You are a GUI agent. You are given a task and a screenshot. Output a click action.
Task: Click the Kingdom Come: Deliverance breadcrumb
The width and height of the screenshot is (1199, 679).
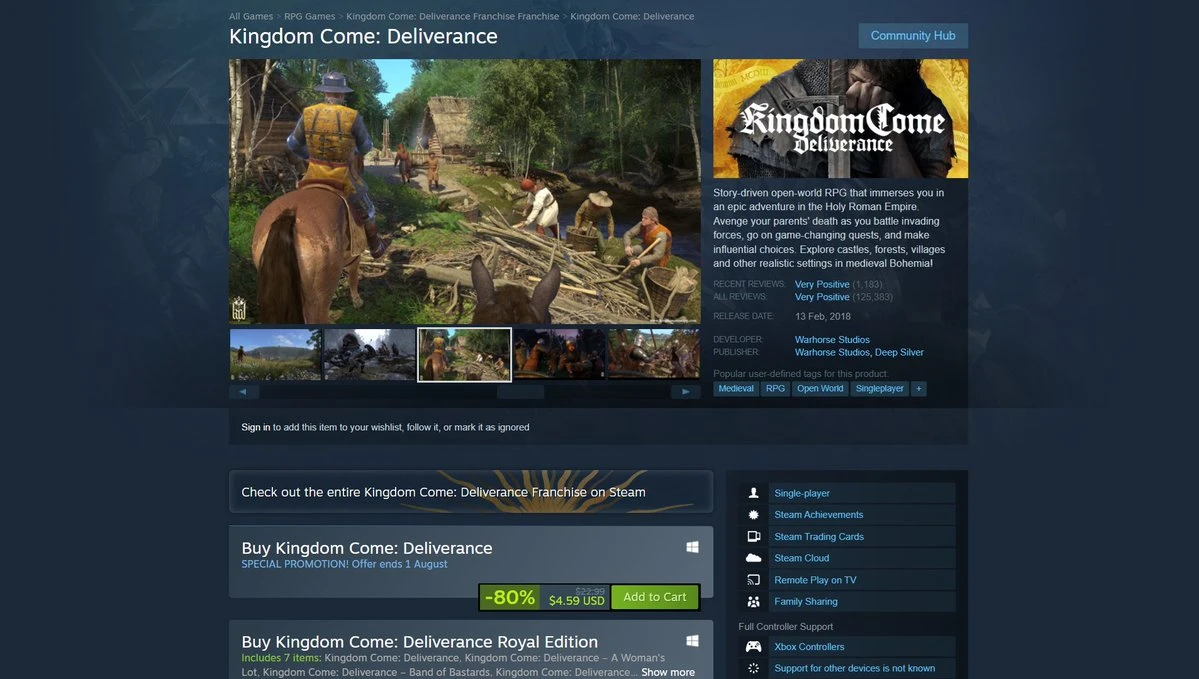pyautogui.click(x=632, y=16)
